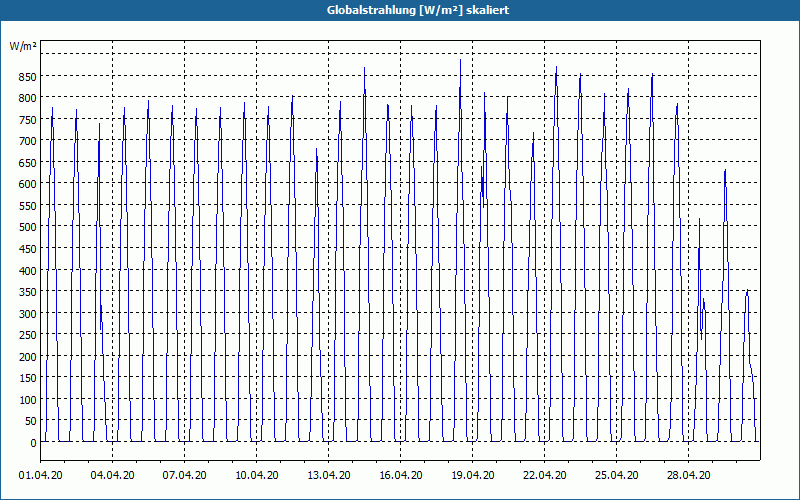Click the 04.04.20 date label
800x500 pixels.
pos(113,475)
